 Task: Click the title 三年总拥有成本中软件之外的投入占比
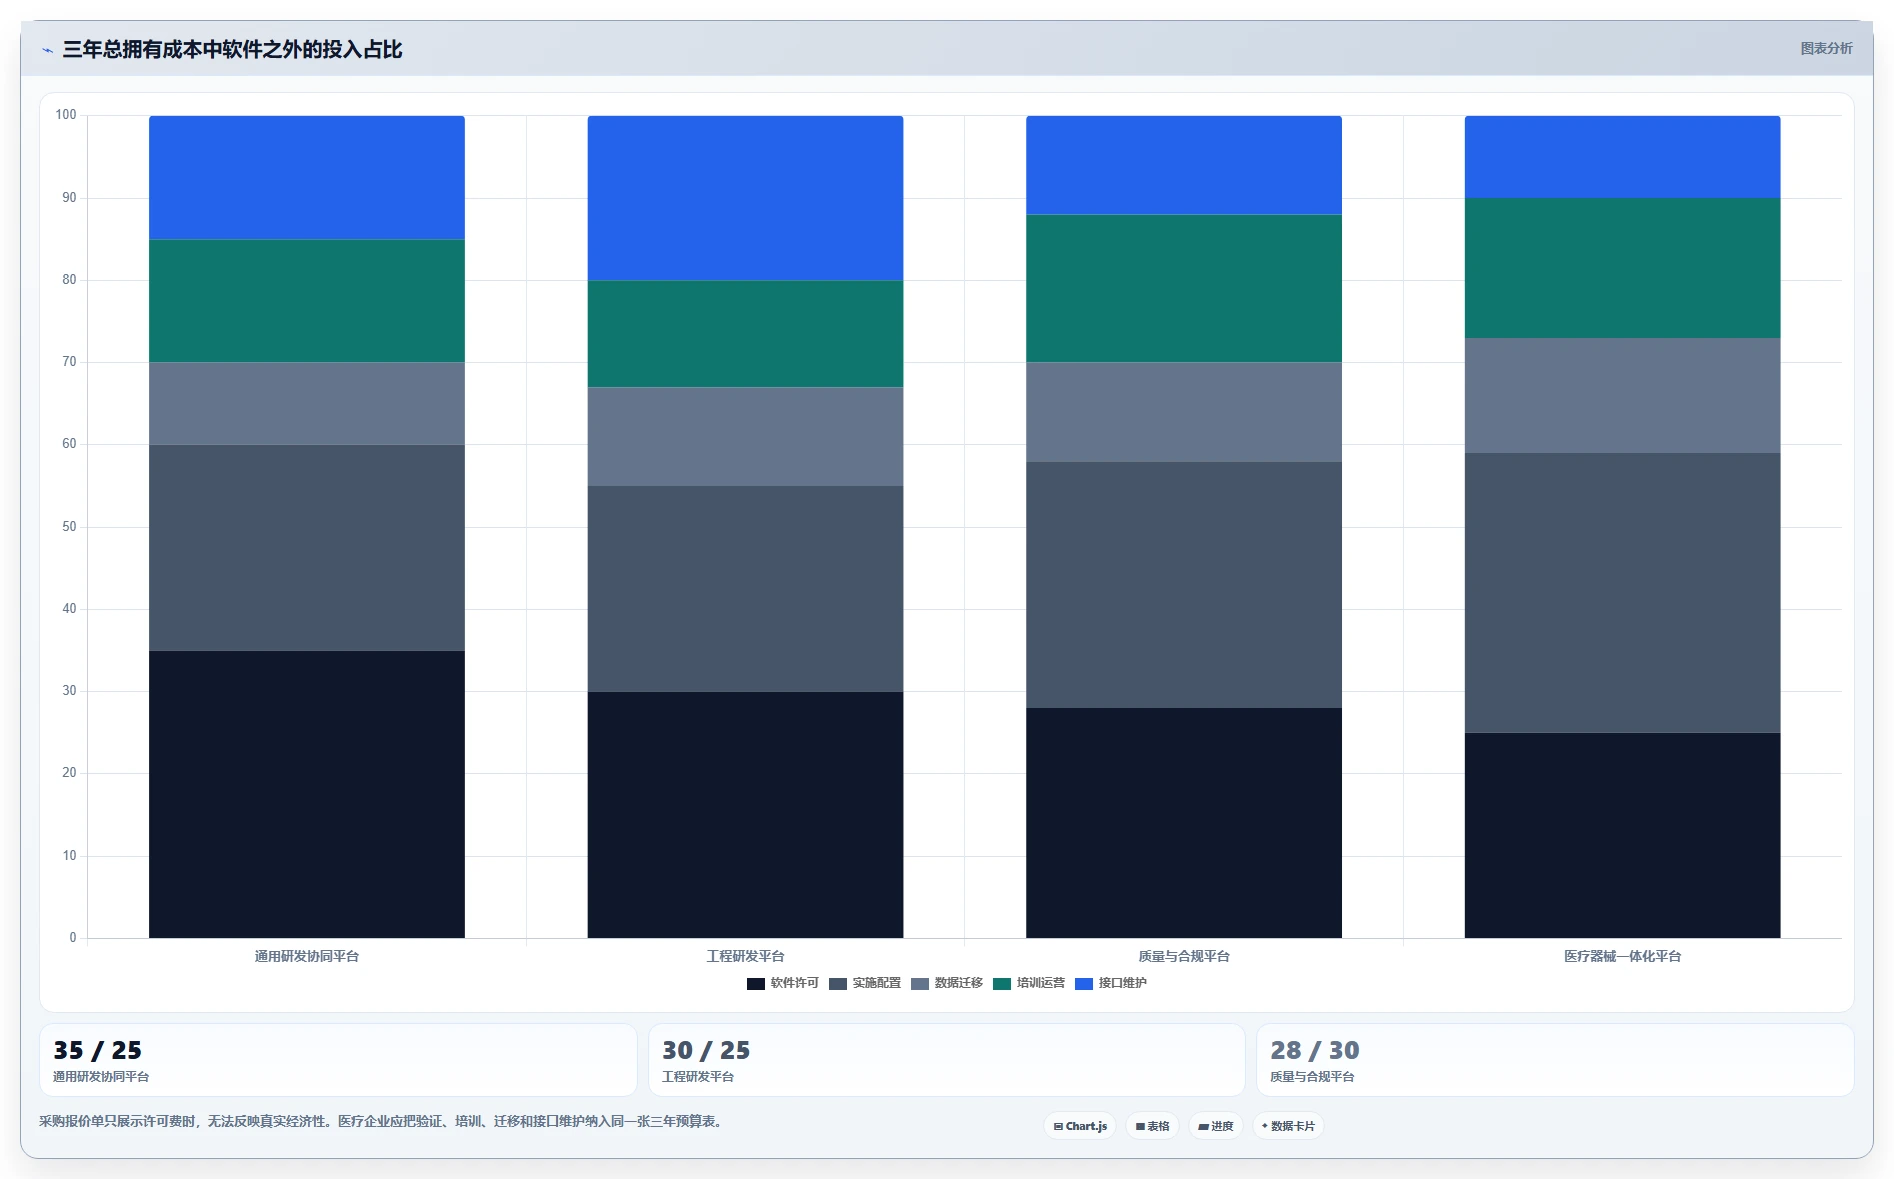(232, 49)
